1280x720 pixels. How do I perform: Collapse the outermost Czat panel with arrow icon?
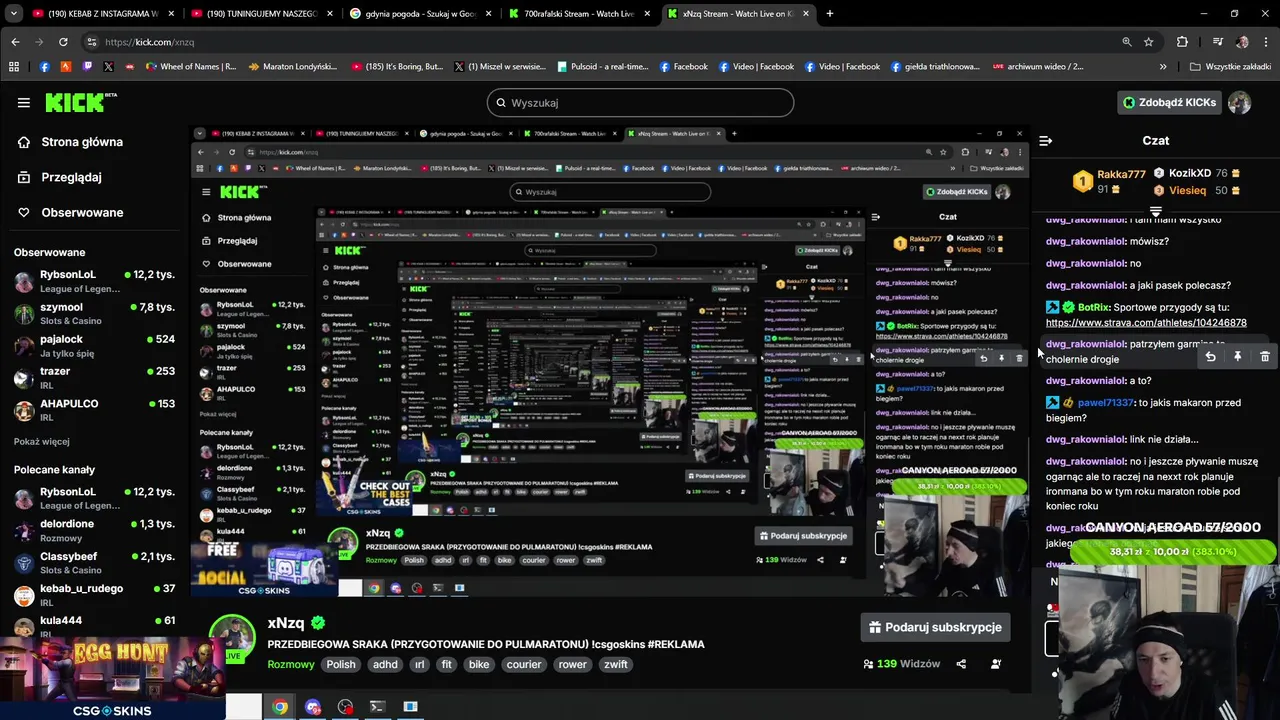coord(1045,141)
